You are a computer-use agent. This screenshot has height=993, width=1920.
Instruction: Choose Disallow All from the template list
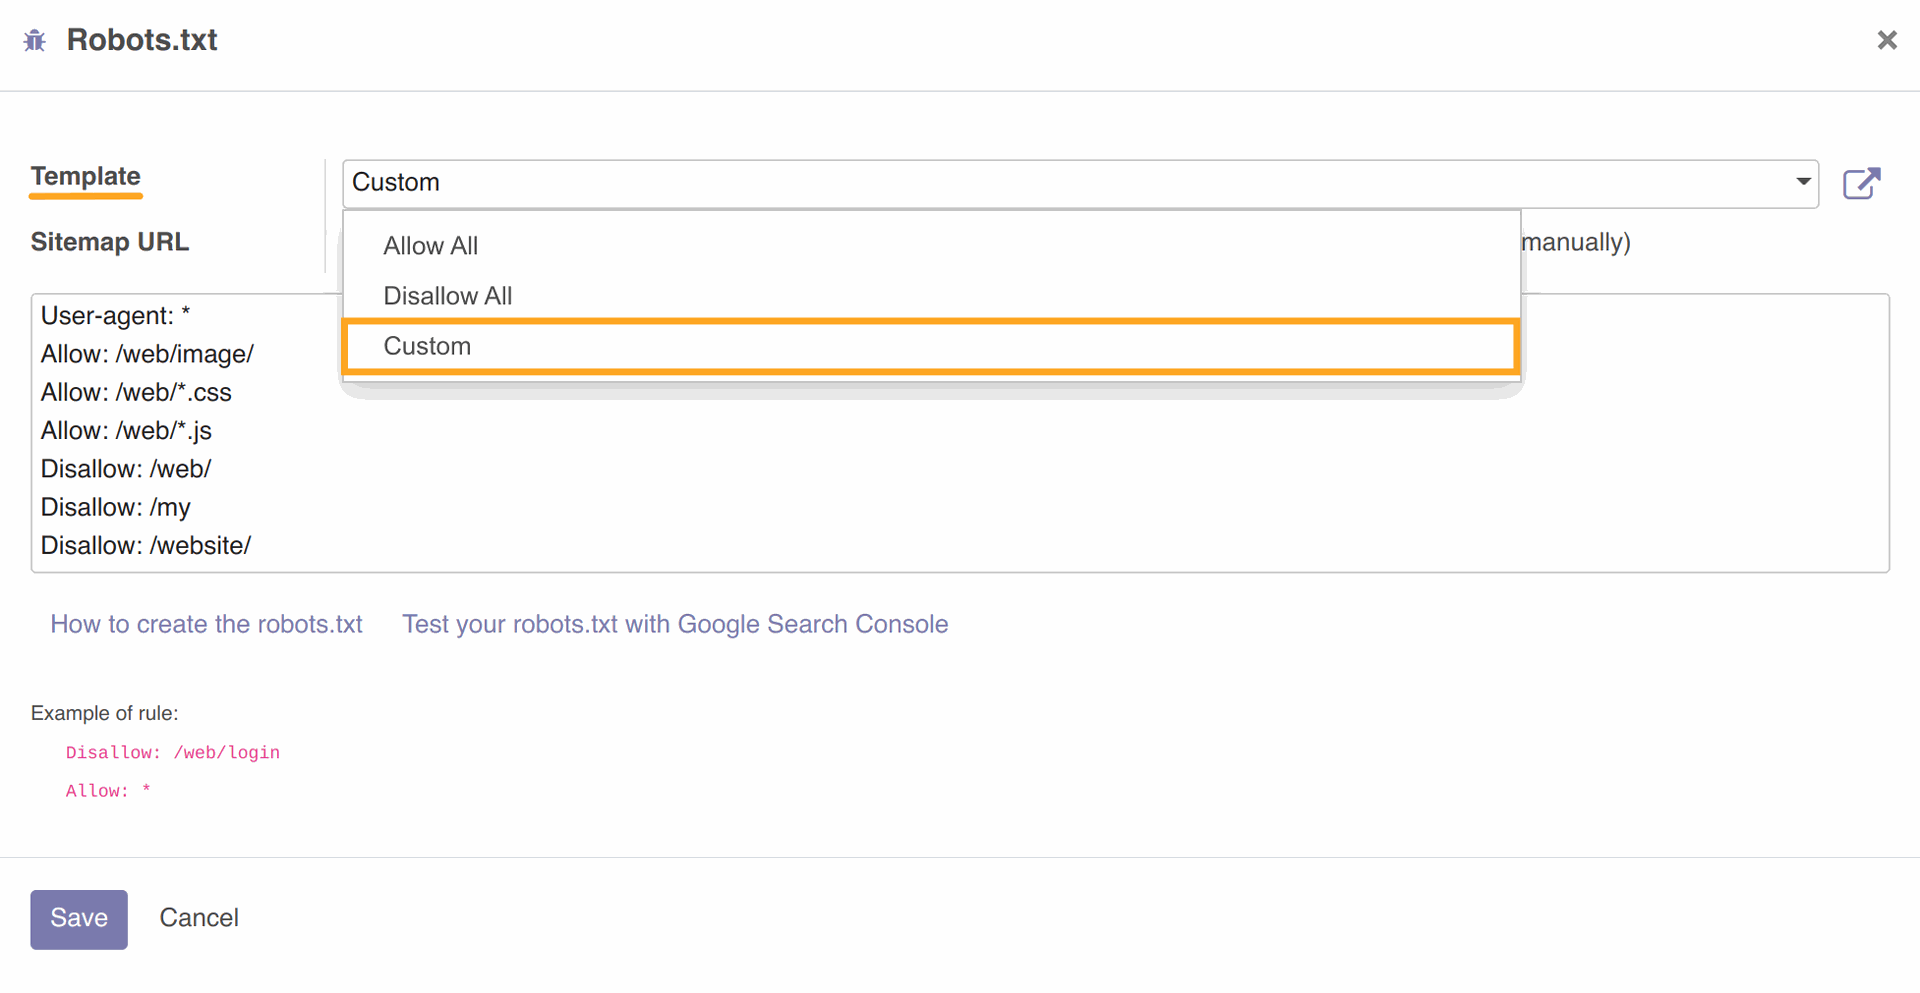(931, 296)
